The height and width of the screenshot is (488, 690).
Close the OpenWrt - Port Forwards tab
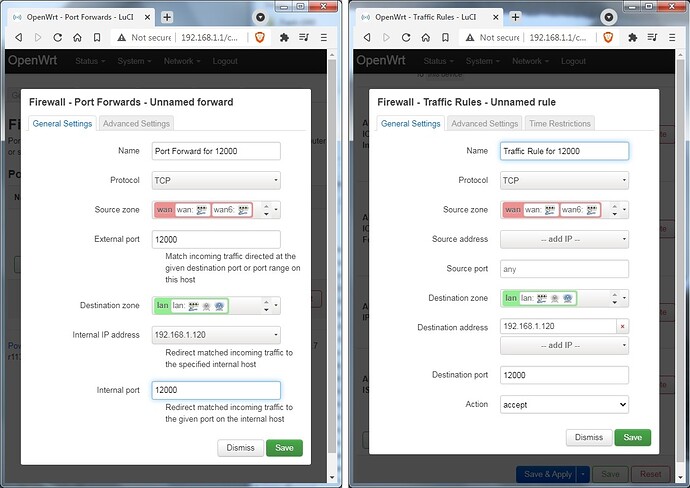pos(147,17)
